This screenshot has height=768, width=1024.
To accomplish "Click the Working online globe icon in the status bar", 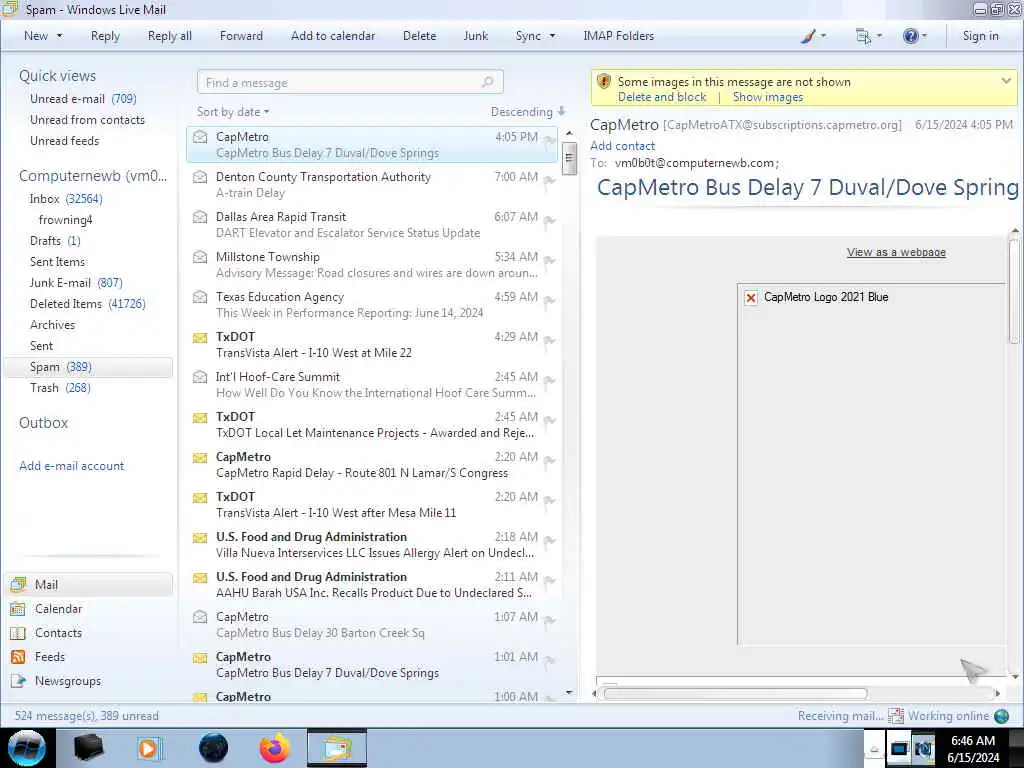I will (1002, 716).
